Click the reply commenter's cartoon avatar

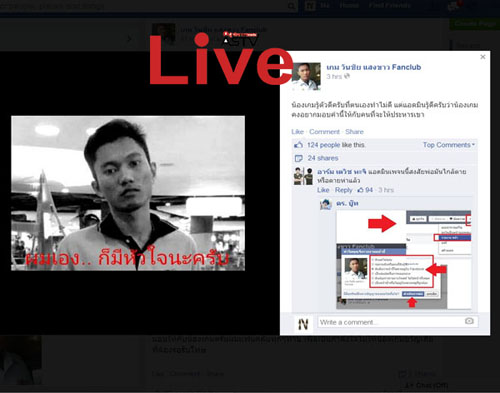point(326,204)
